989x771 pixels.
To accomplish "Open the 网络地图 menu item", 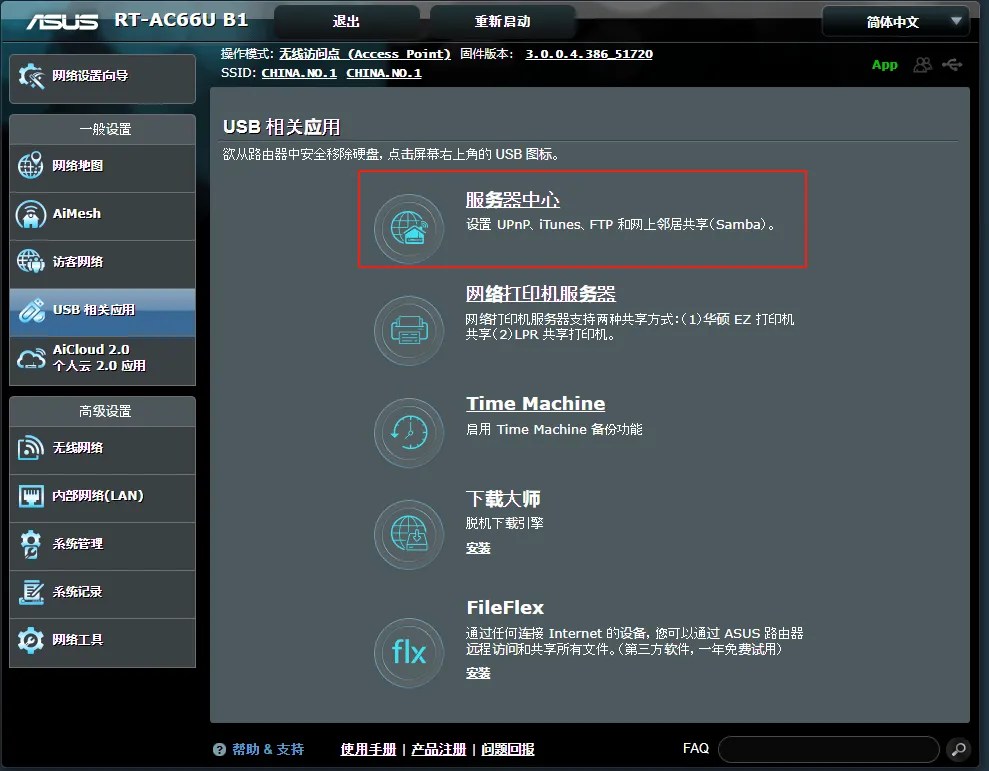I will 102,168.
